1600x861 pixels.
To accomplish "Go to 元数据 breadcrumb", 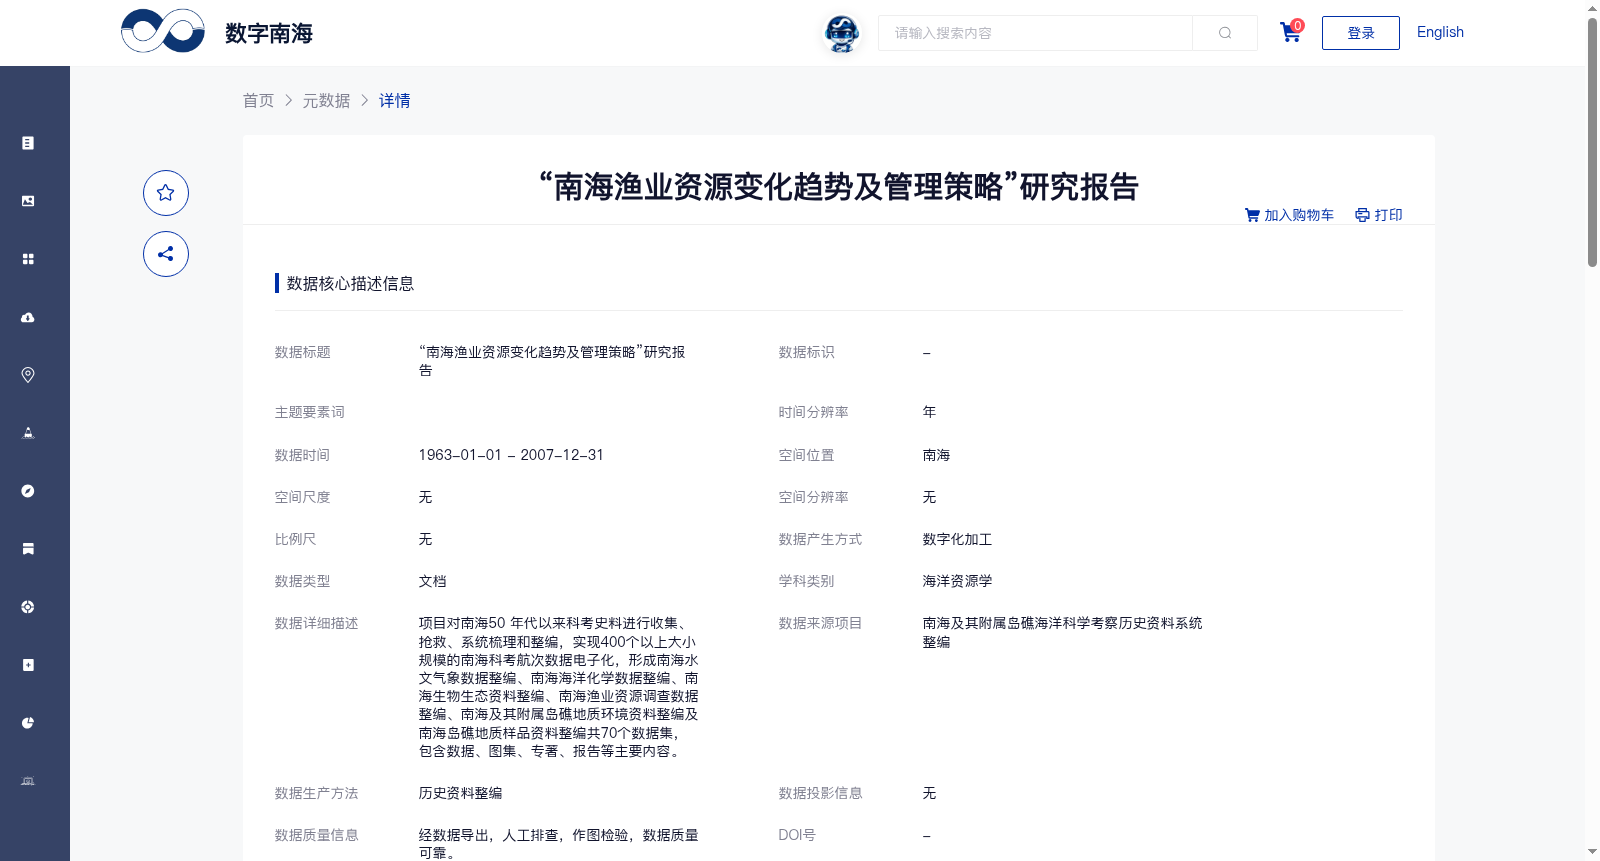I will pos(327,101).
